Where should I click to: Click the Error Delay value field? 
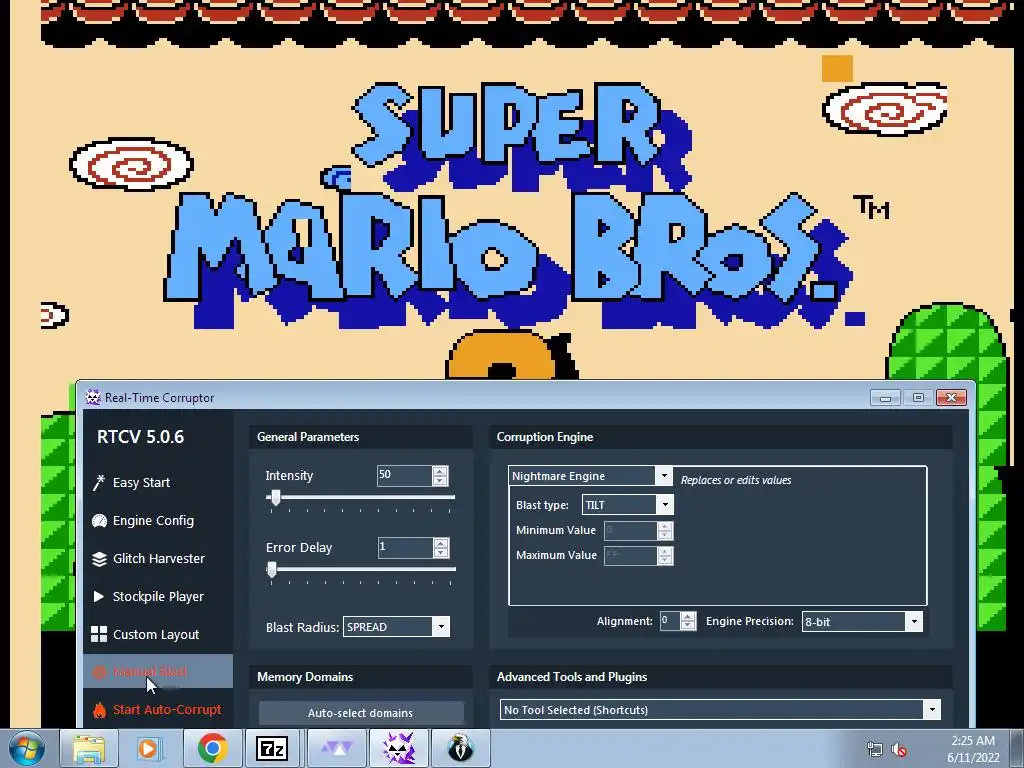click(405, 547)
